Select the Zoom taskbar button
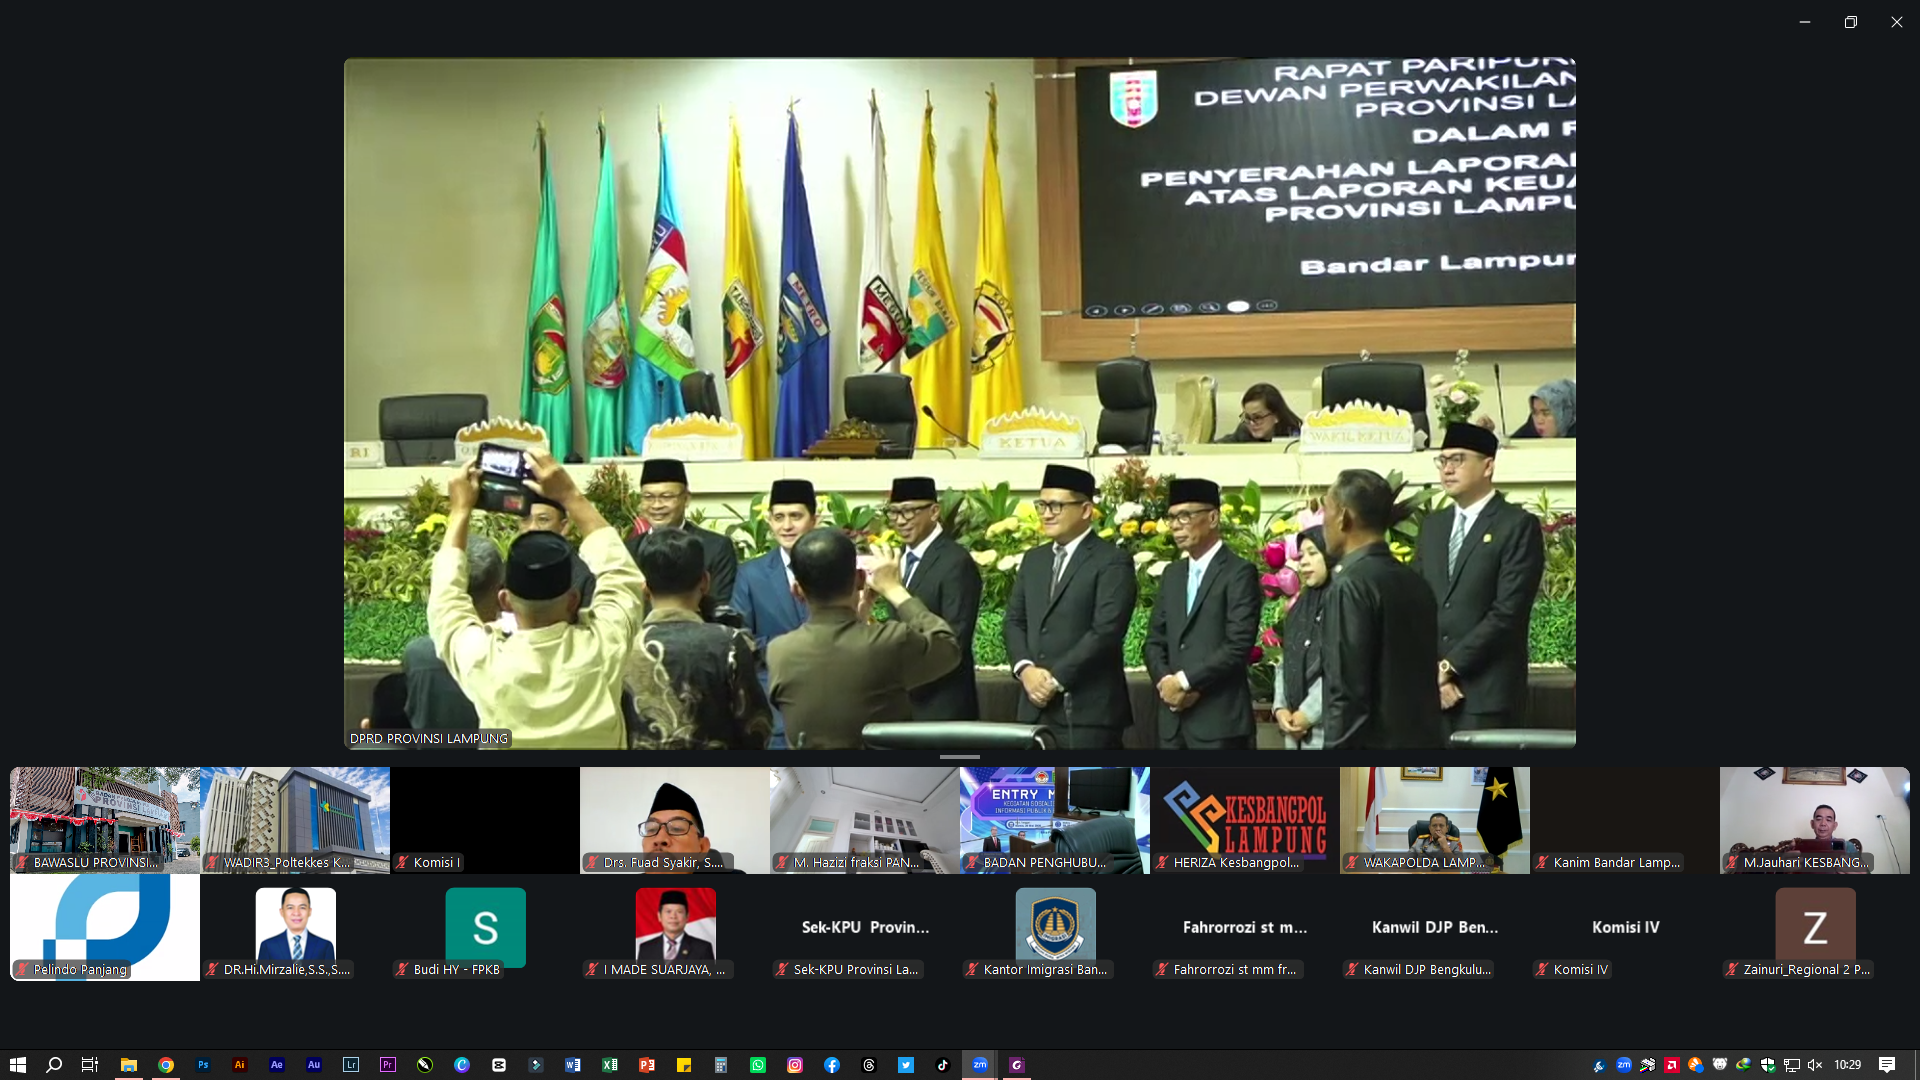The height and width of the screenshot is (1080, 1920). tap(980, 1065)
